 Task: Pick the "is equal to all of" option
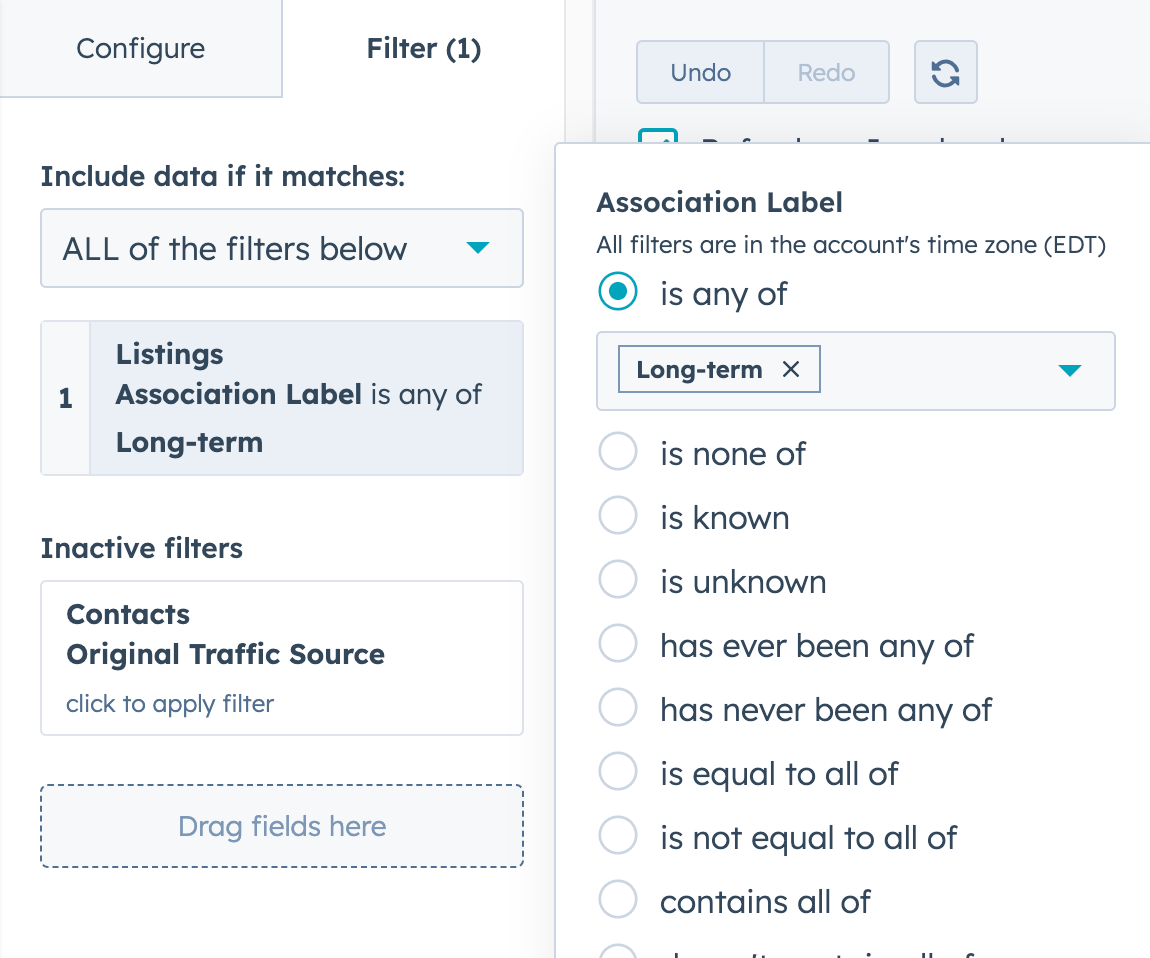tap(617, 771)
